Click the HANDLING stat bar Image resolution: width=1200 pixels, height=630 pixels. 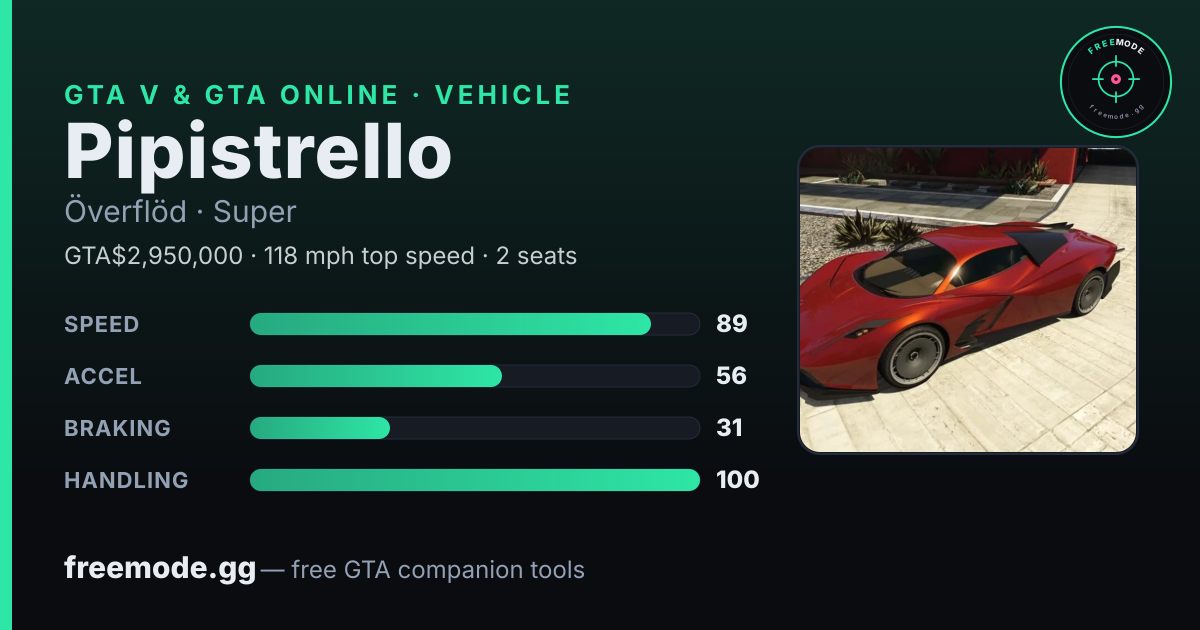click(x=474, y=480)
